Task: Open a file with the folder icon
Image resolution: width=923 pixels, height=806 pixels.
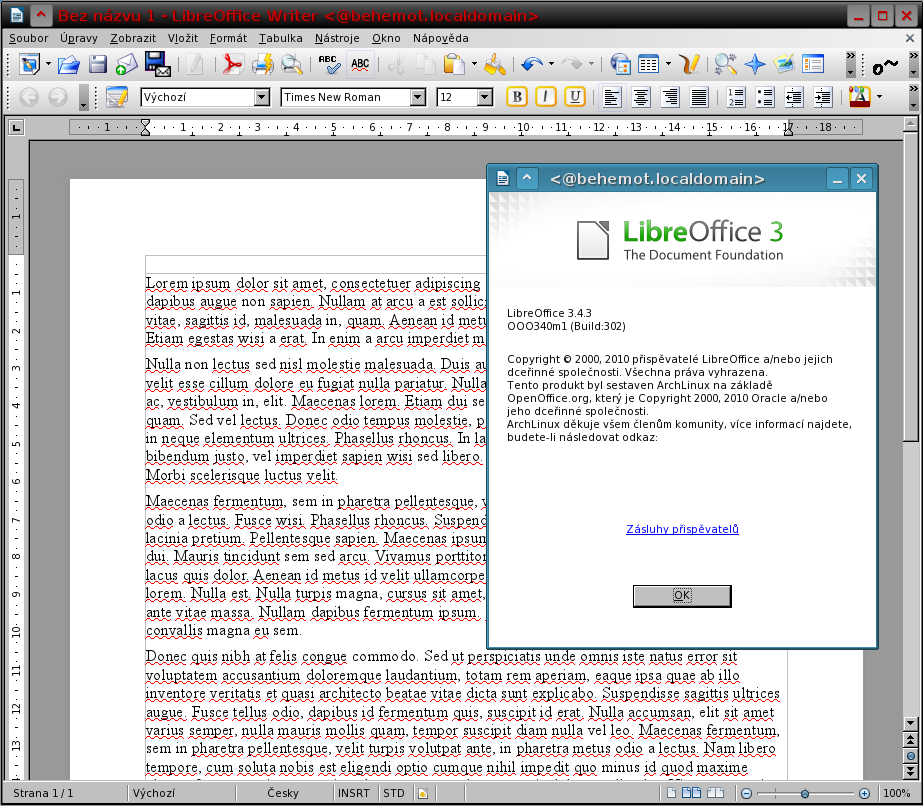Action: point(69,64)
